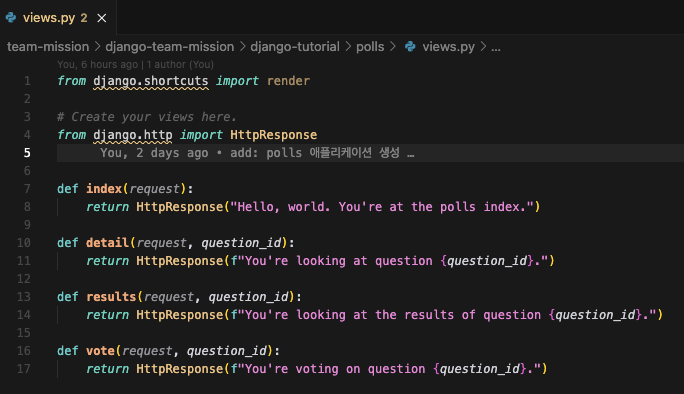Open the 'You, 6 hours ago' CodeLens
The height and width of the screenshot is (394, 684).
pos(135,65)
